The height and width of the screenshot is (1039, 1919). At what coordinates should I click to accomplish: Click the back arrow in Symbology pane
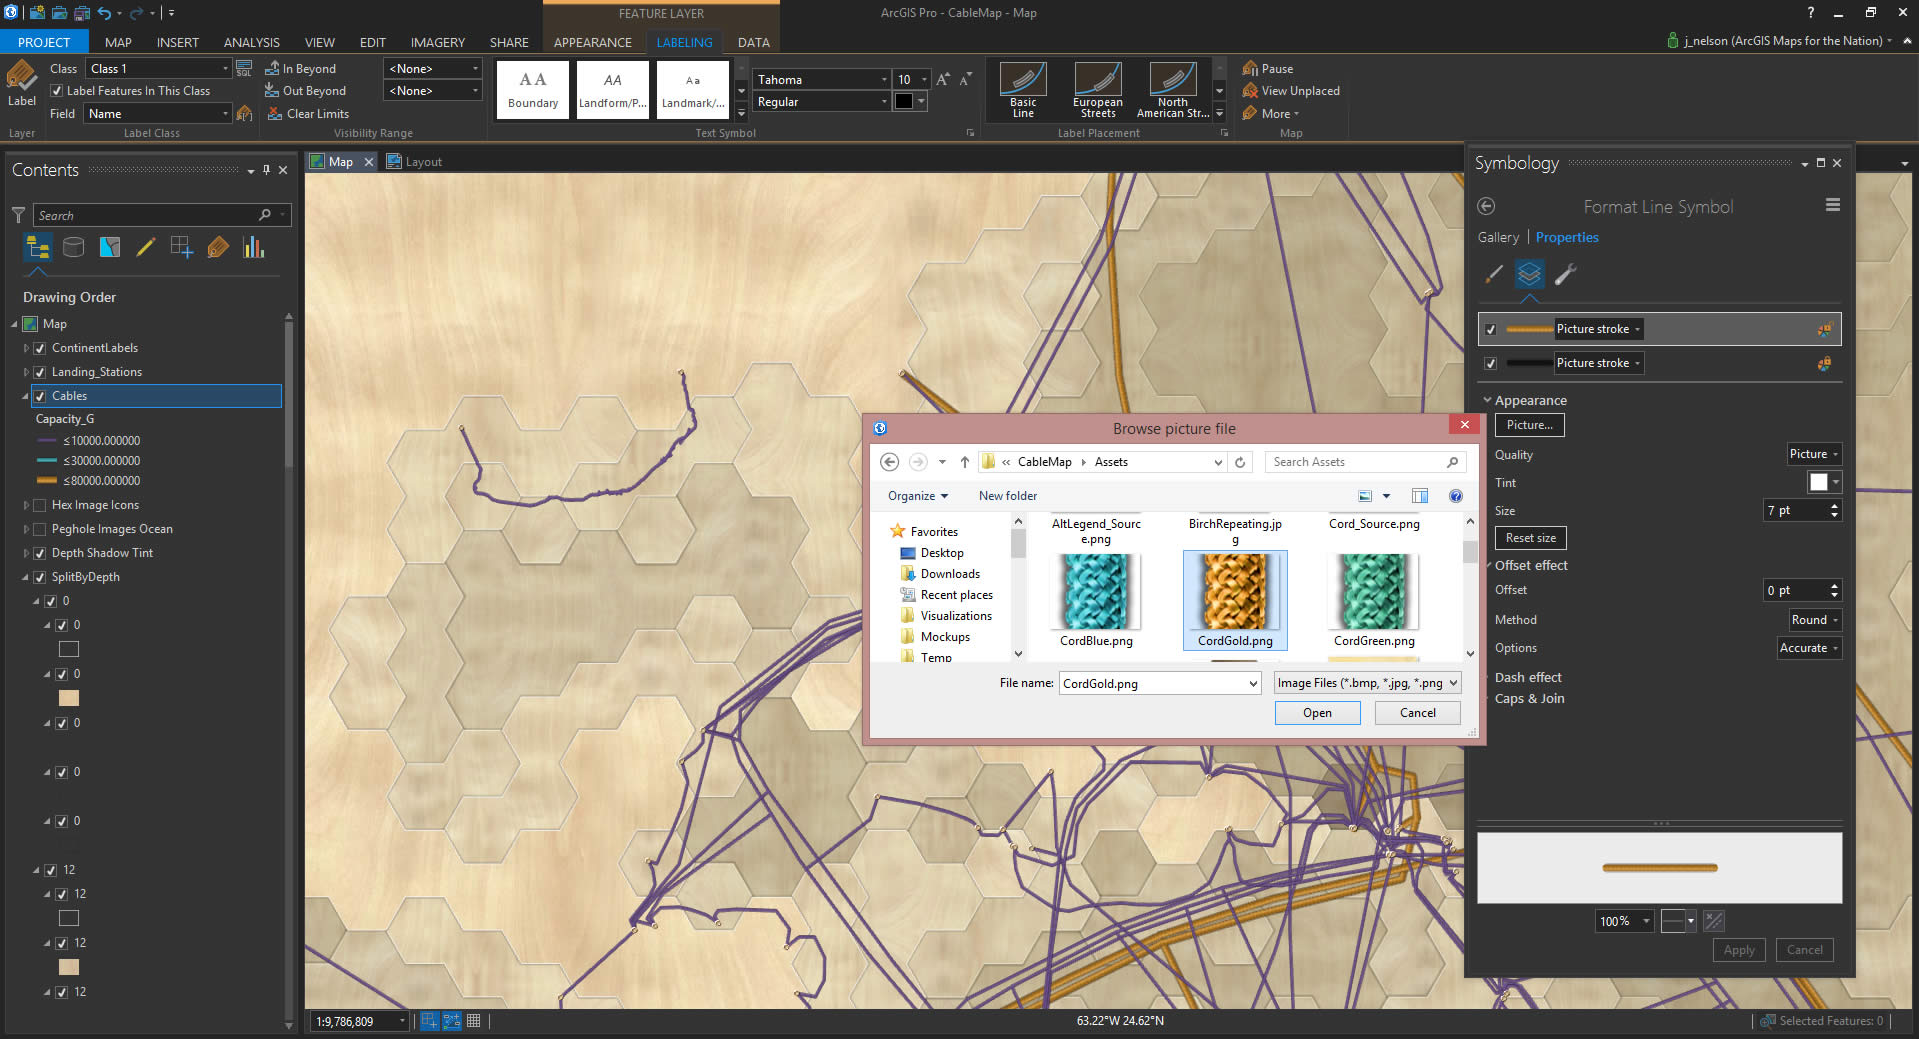pyautogui.click(x=1486, y=206)
